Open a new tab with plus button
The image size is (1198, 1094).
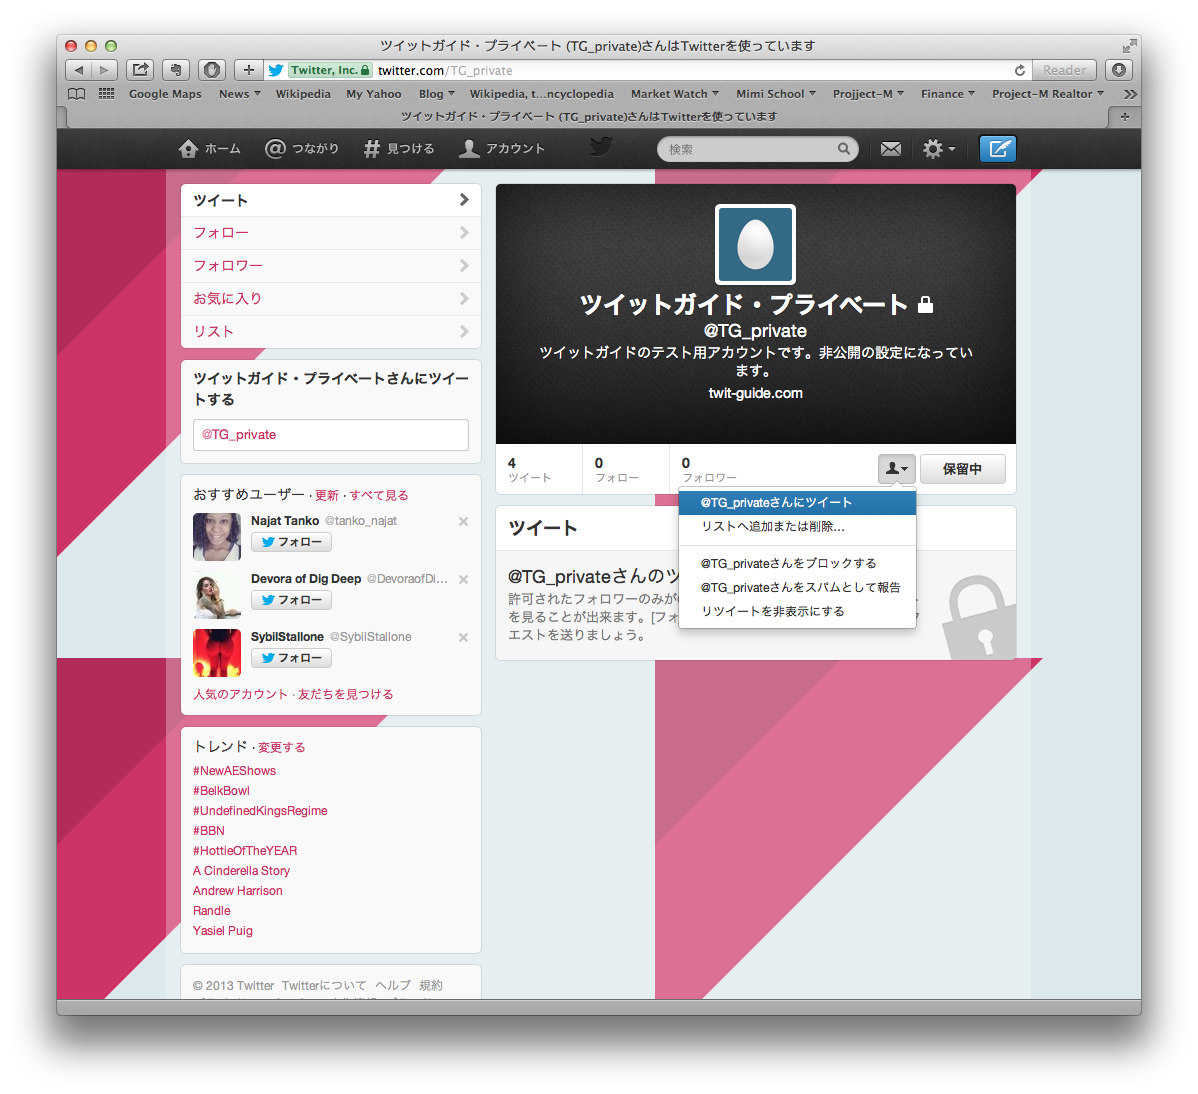(1124, 117)
